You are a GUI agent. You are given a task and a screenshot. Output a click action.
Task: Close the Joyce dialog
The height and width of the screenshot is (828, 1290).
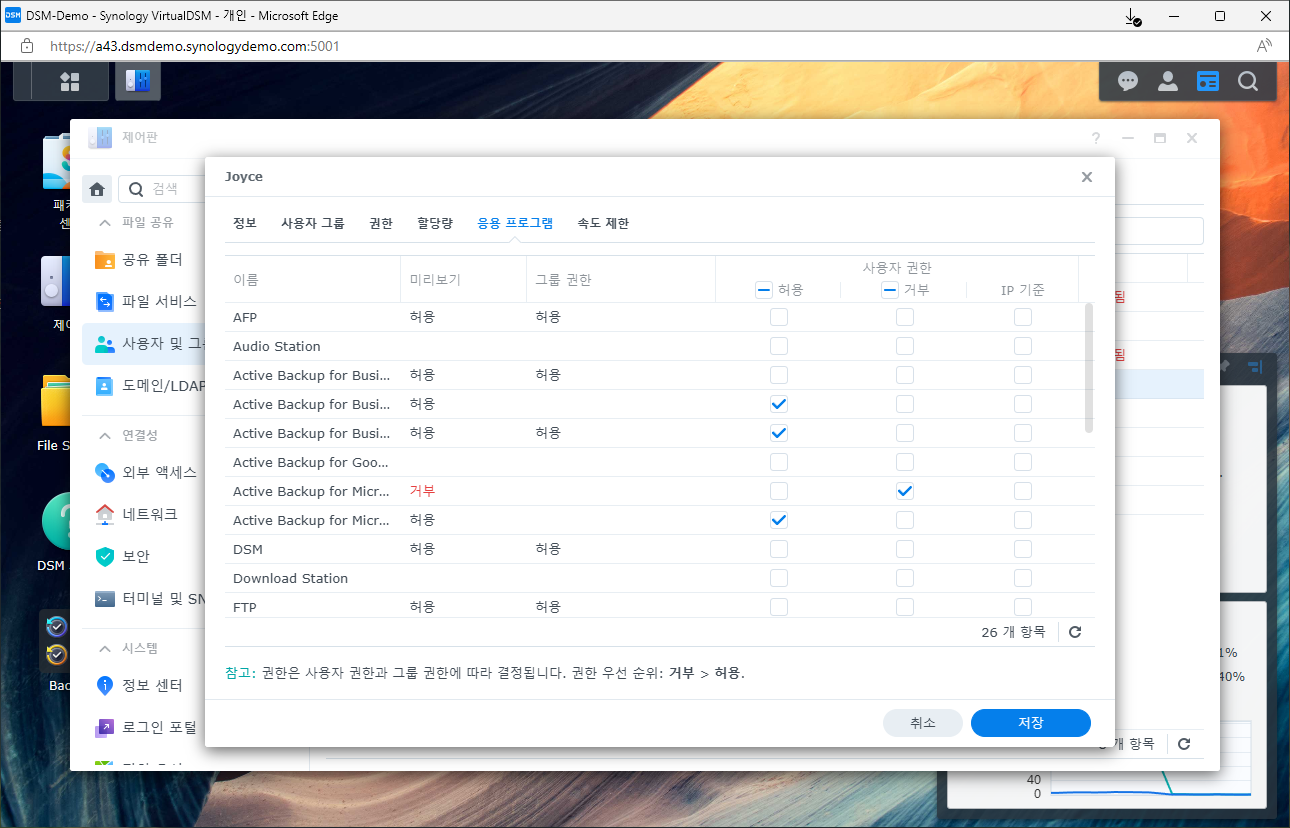tap(1087, 177)
